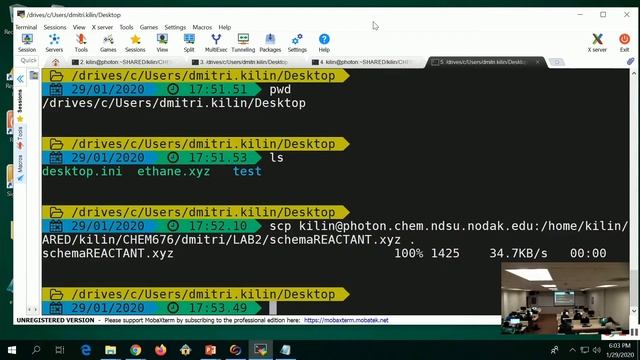Open PowerPoint from the taskbar
This screenshot has height=360, width=640.
(x=210, y=350)
